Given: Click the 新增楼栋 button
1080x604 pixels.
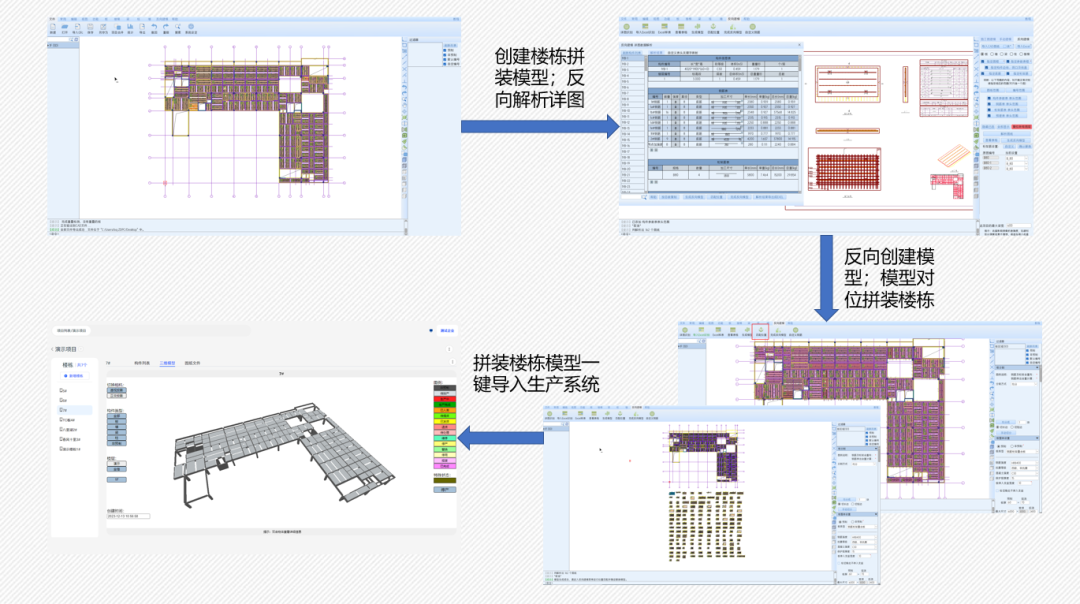Looking at the screenshot, I should [76, 376].
